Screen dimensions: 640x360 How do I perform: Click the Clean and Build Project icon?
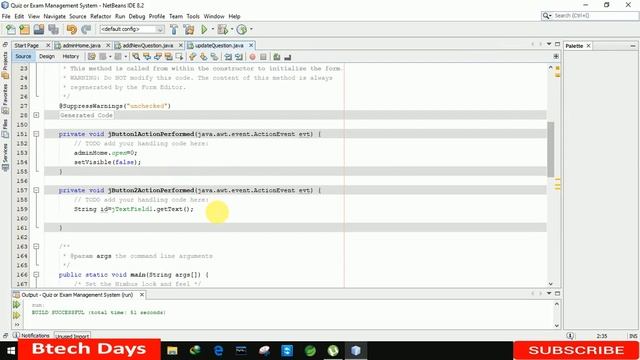pyautogui.click(x=189, y=29)
